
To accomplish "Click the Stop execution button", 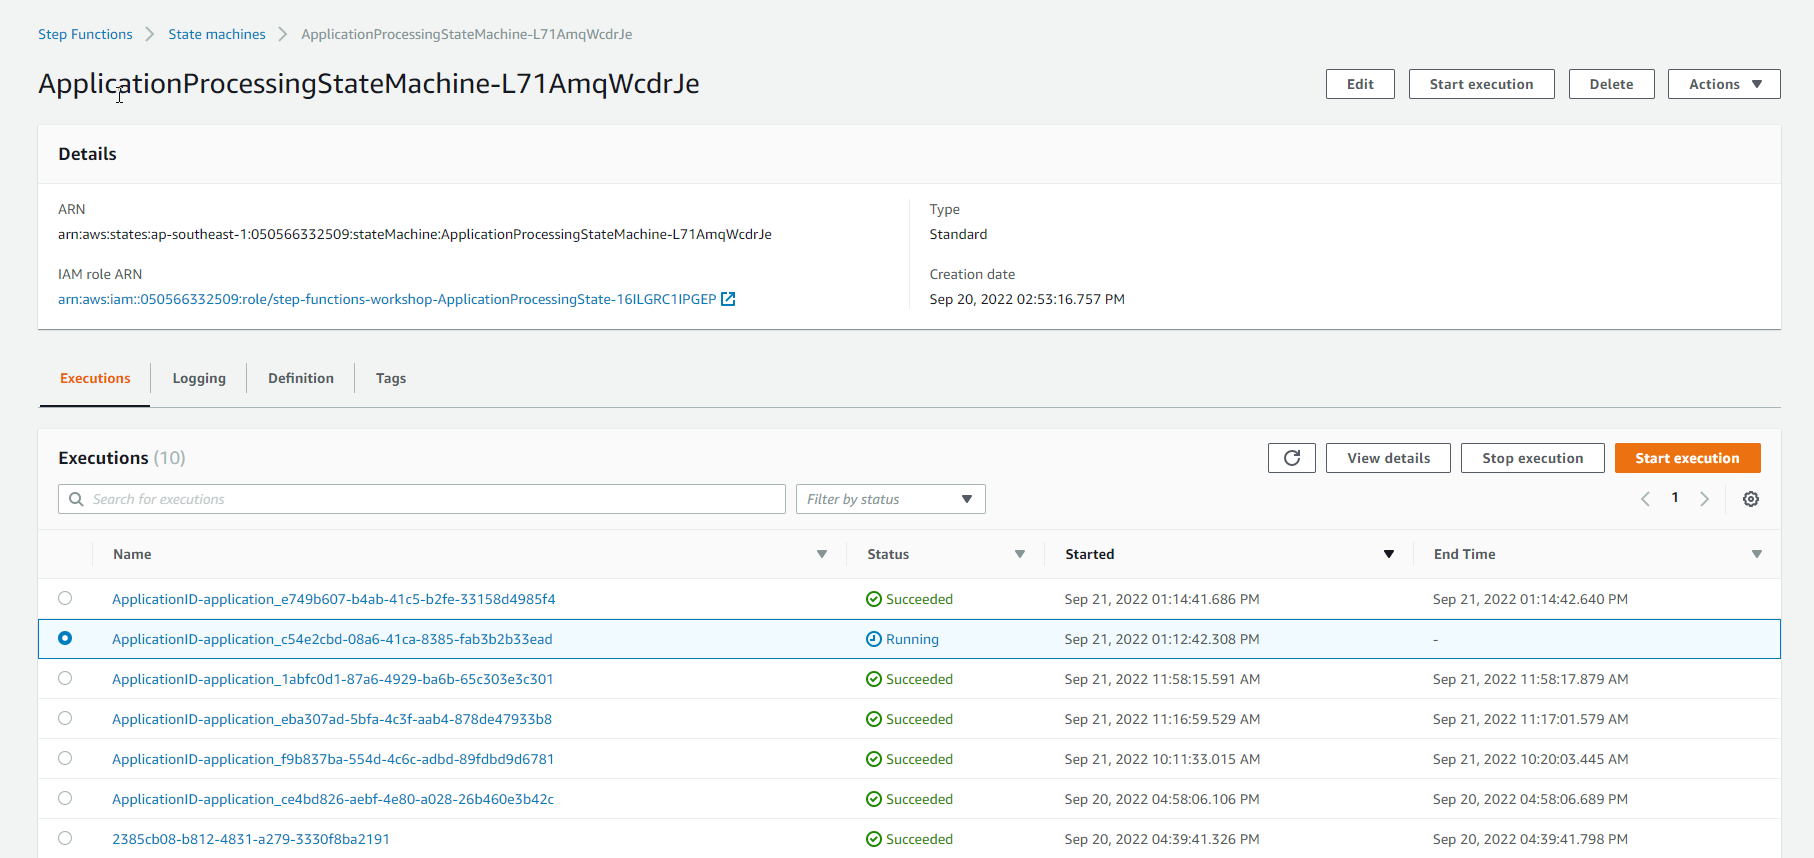I will coord(1532,458).
